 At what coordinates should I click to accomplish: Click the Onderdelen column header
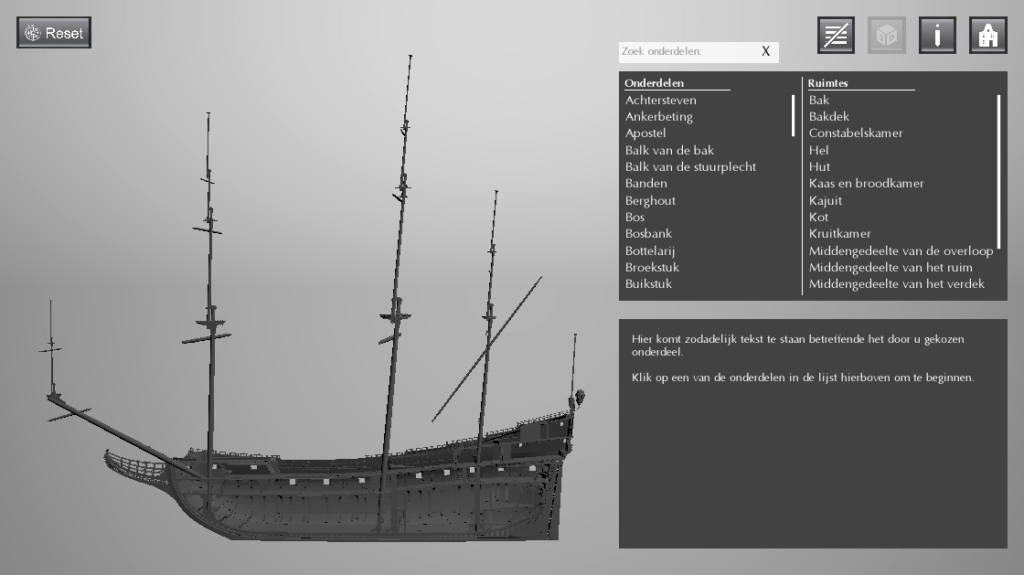click(x=654, y=83)
